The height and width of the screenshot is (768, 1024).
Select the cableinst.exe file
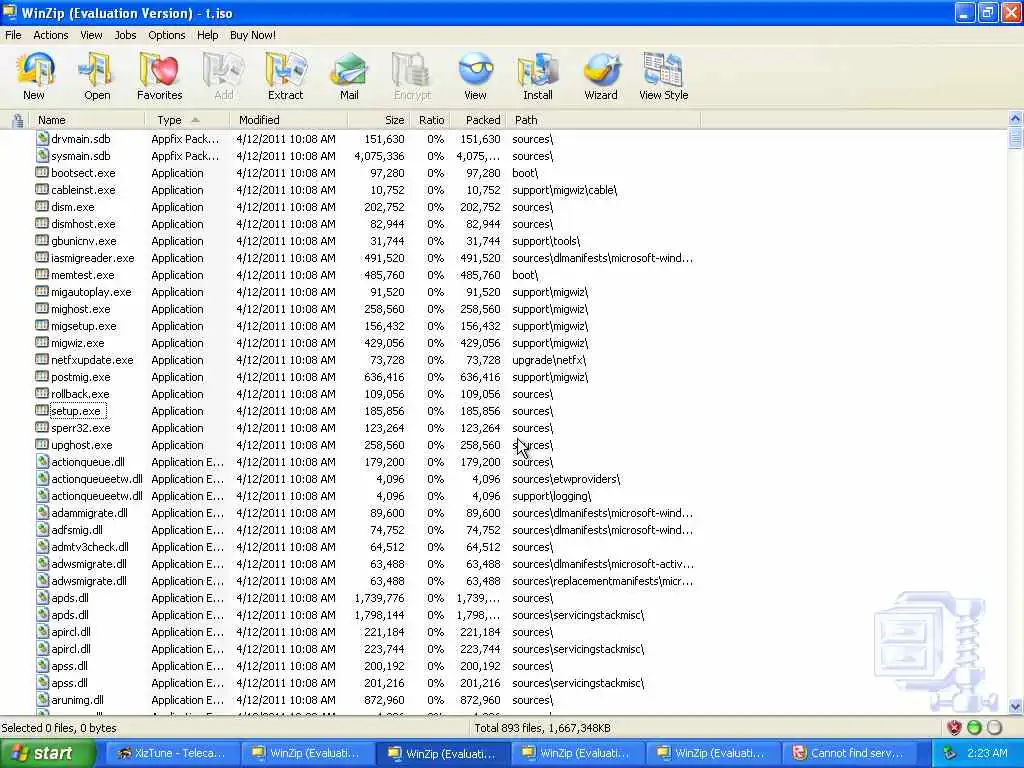83,190
